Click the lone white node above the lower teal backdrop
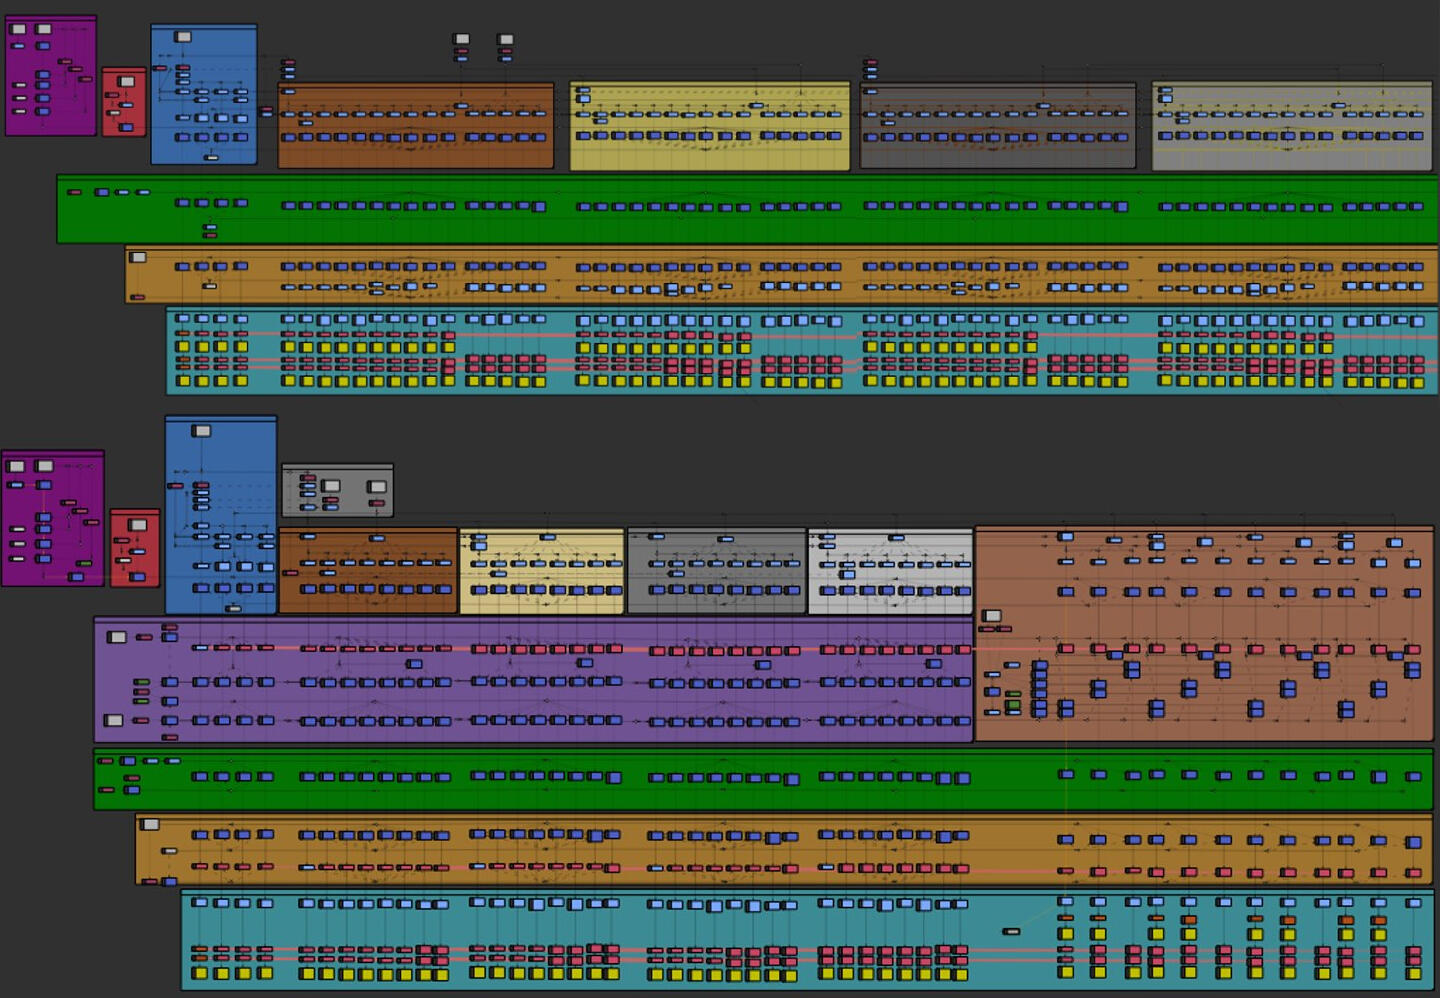The image size is (1440, 998). click(x=1011, y=931)
